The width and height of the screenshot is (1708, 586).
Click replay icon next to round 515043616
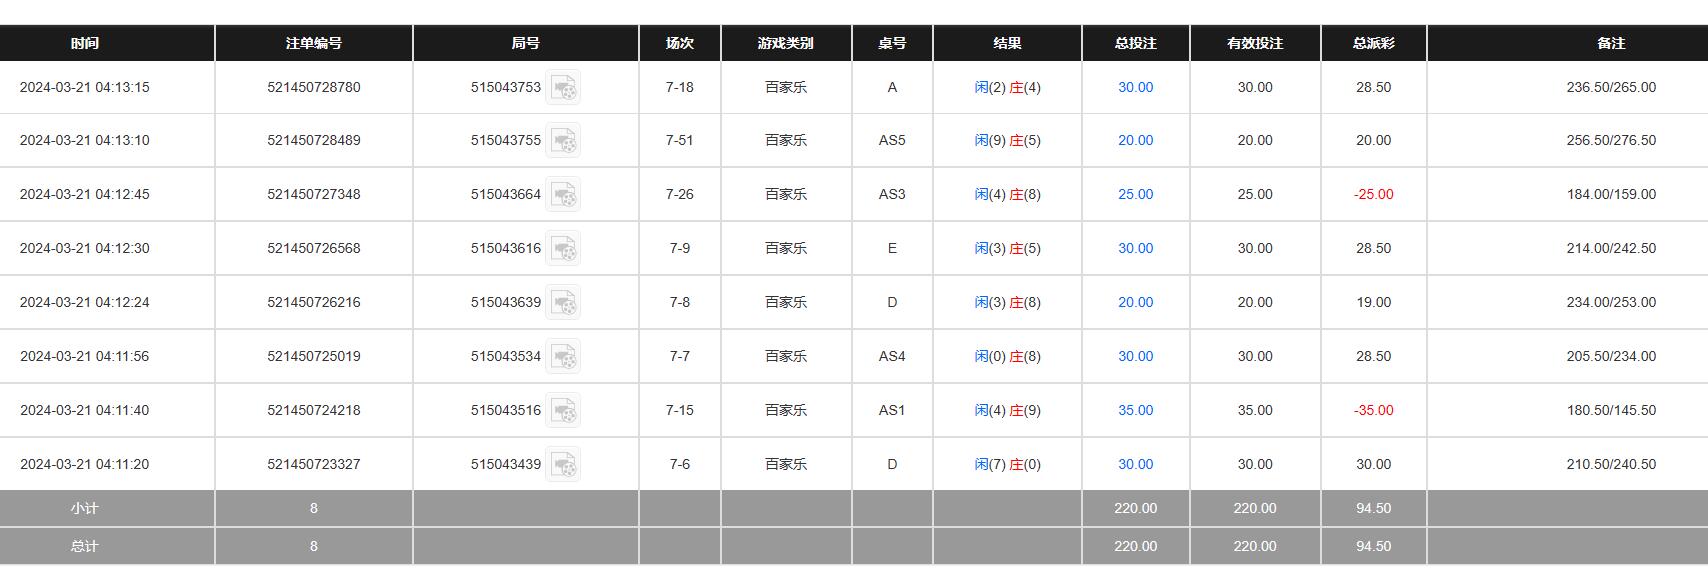pyautogui.click(x=563, y=249)
